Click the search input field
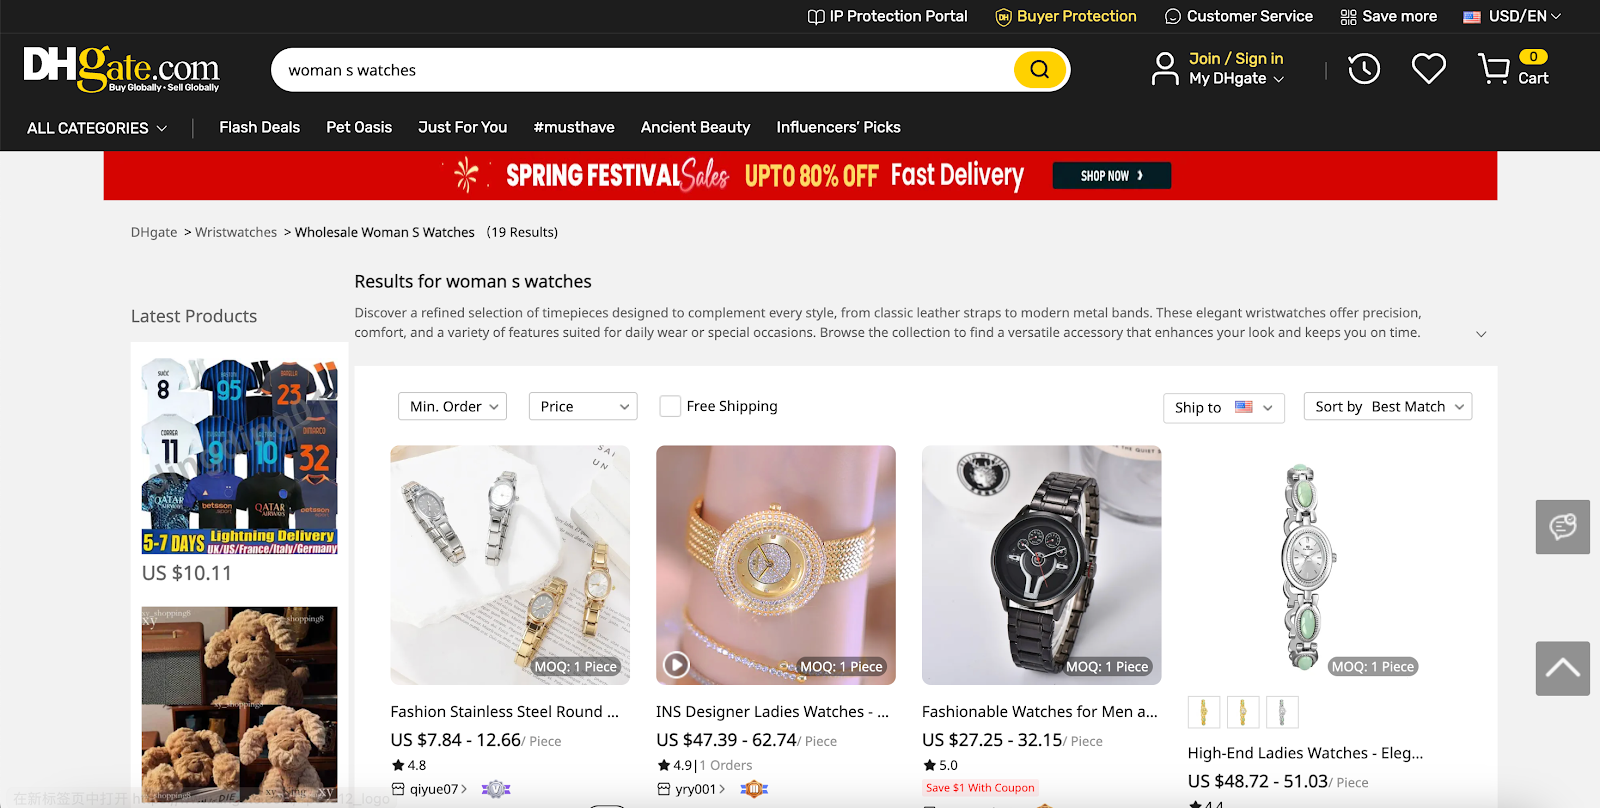1600x808 pixels. (x=640, y=70)
